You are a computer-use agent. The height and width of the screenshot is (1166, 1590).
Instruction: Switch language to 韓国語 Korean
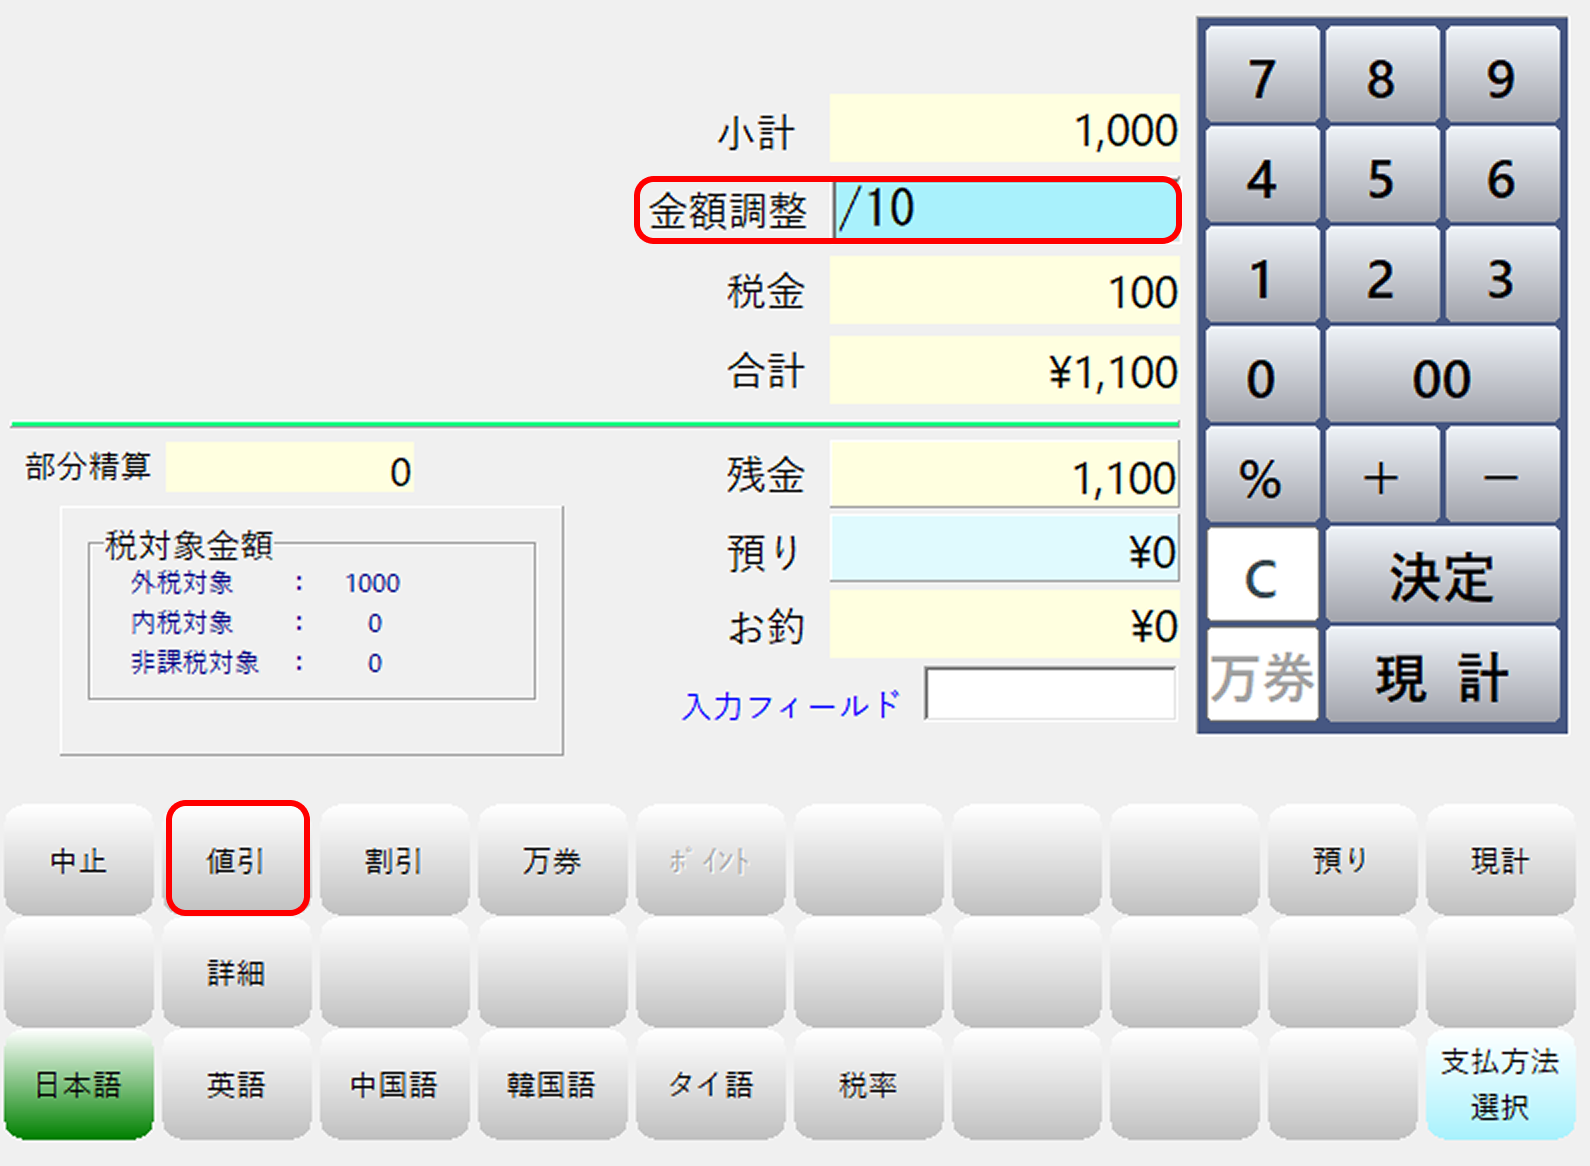tap(552, 1085)
